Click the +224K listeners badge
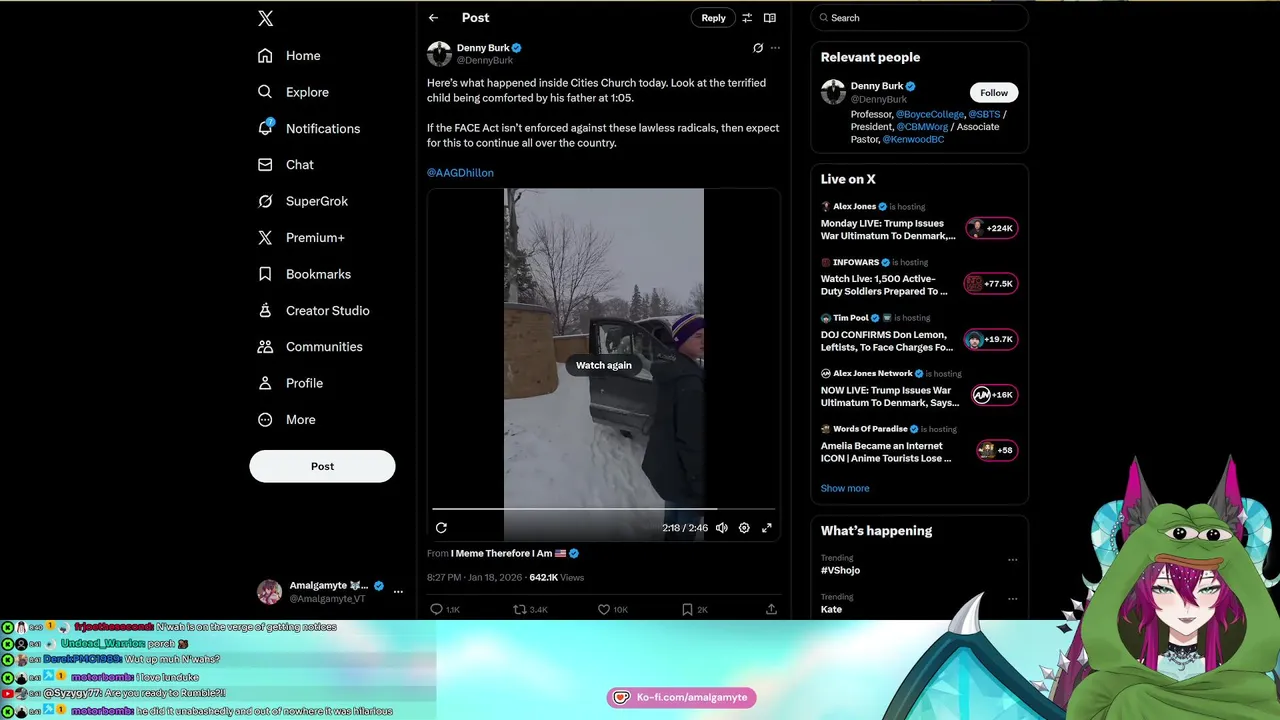 pyautogui.click(x=991, y=228)
